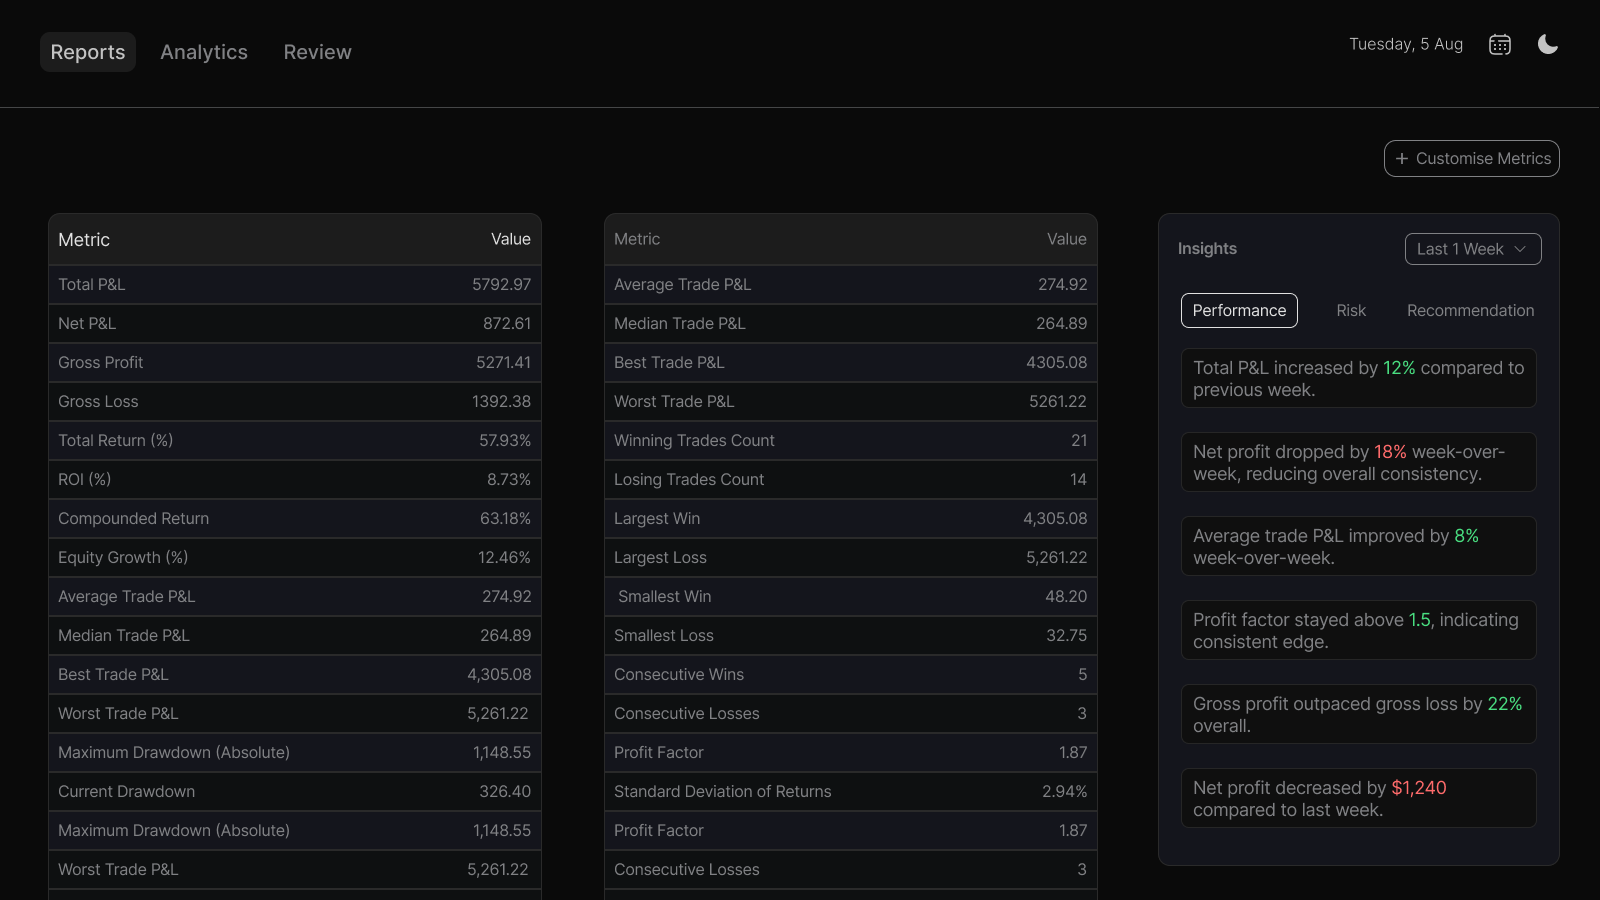Select the Reports tab

pyautogui.click(x=88, y=52)
